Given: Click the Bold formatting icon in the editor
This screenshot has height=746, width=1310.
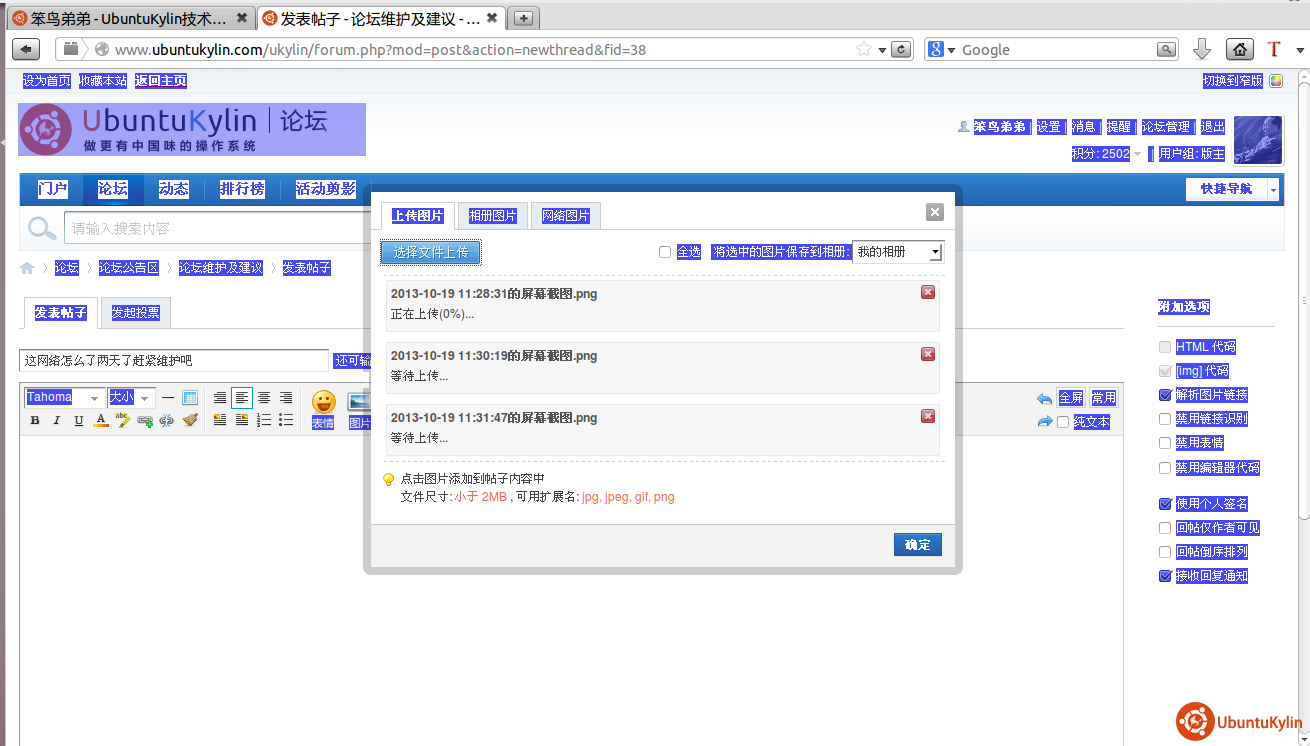Looking at the screenshot, I should pos(35,421).
